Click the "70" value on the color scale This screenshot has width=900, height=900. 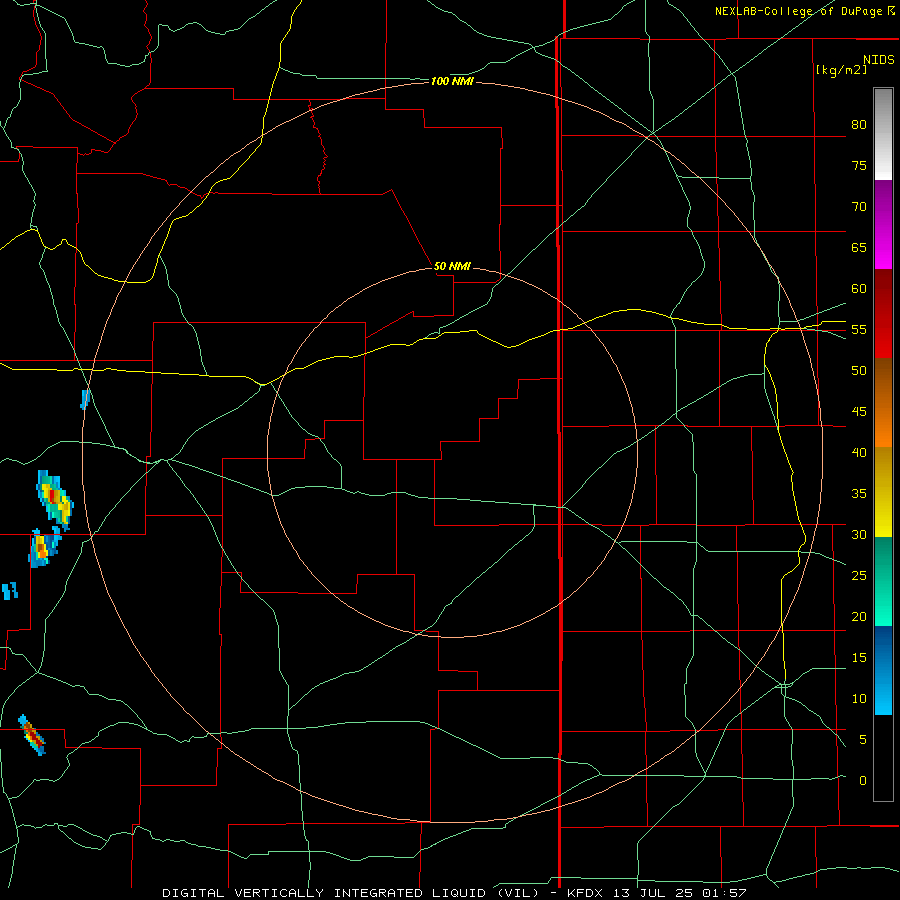859,207
